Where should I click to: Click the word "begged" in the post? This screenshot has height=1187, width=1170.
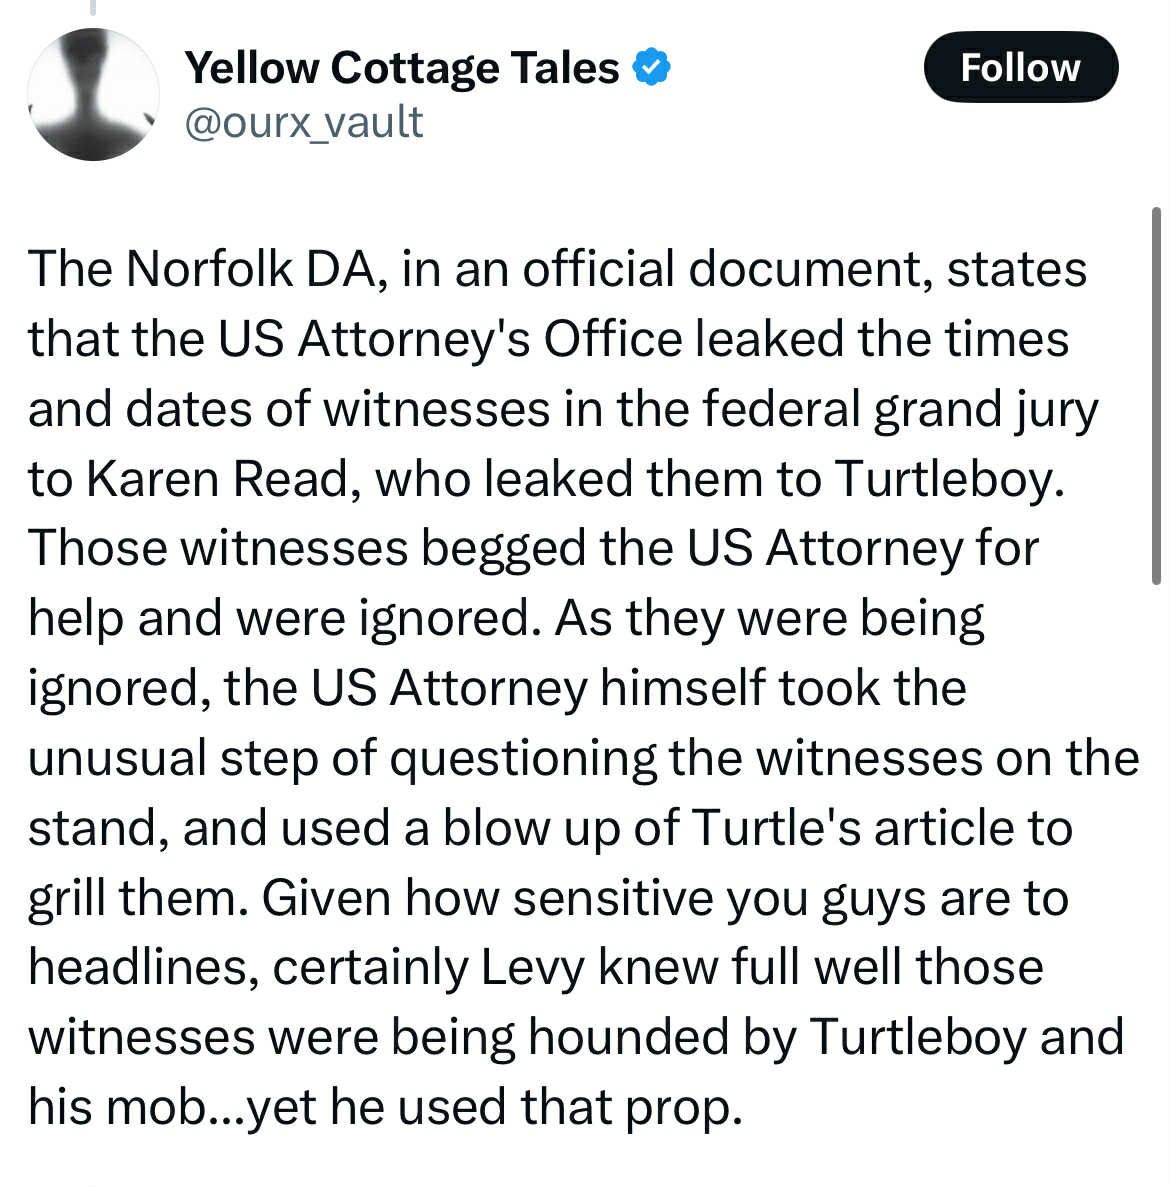(503, 550)
